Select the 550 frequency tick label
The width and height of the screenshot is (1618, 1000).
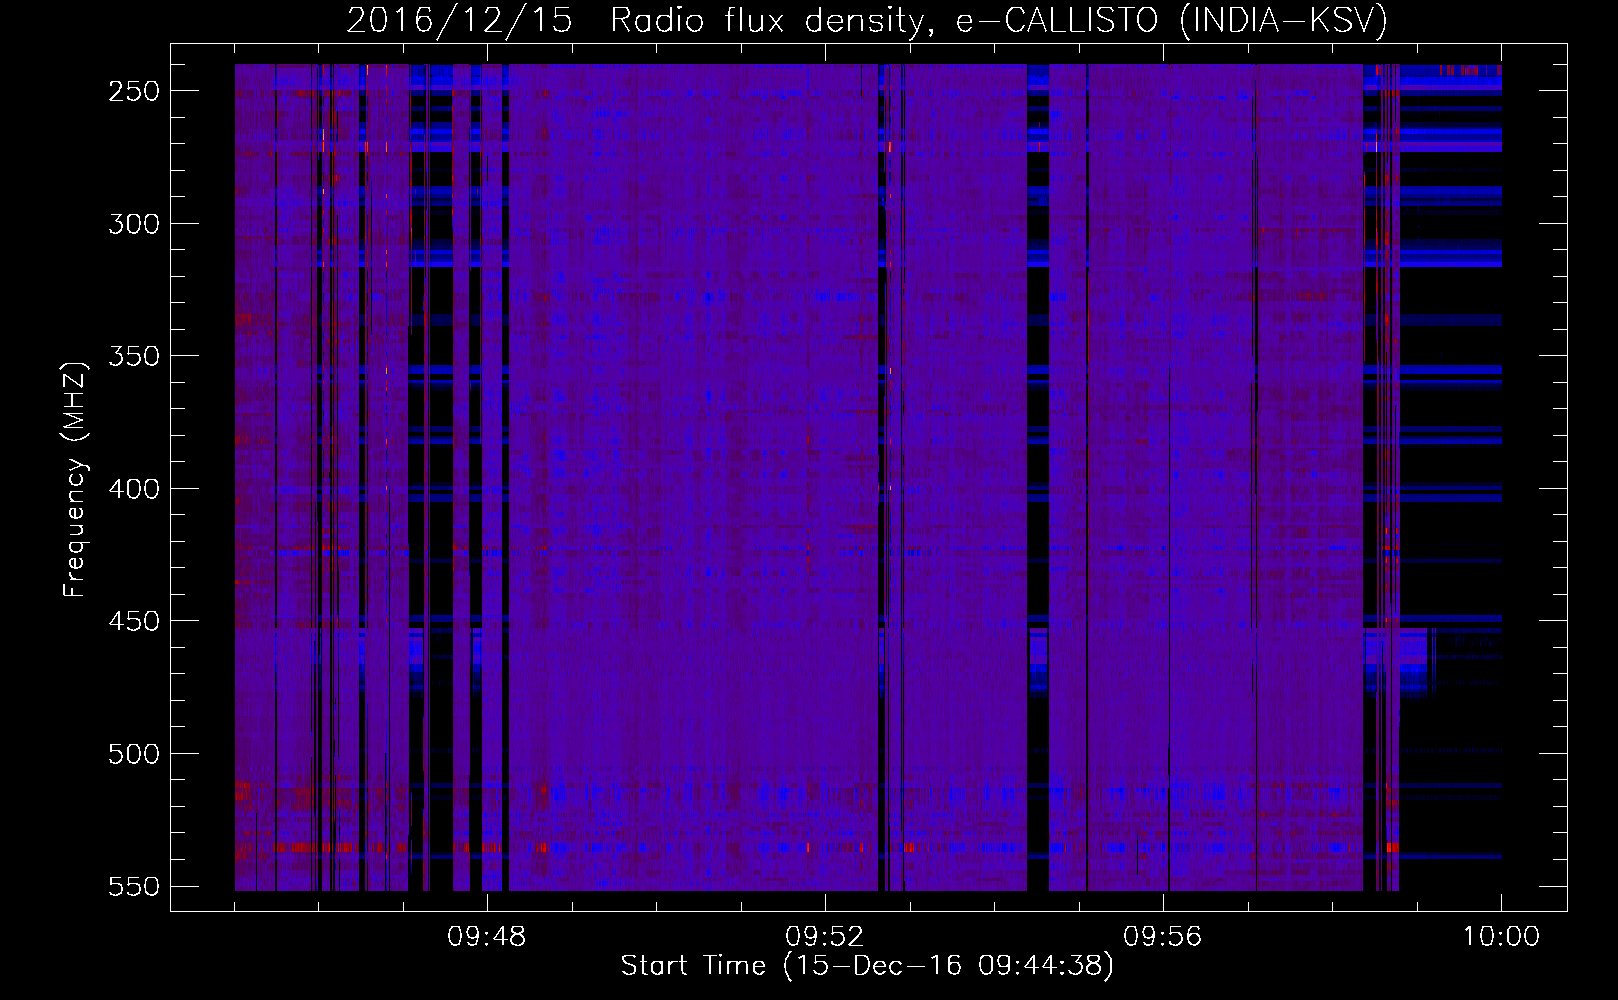(134, 887)
